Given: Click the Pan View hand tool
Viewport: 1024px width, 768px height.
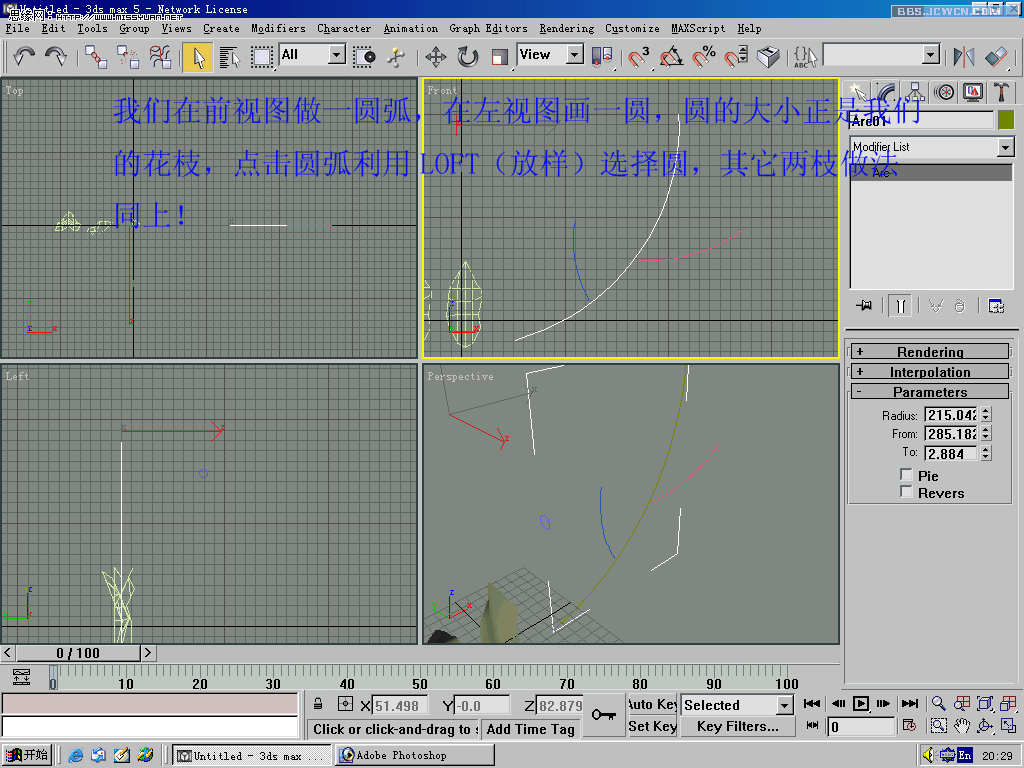Looking at the screenshot, I should 961,726.
